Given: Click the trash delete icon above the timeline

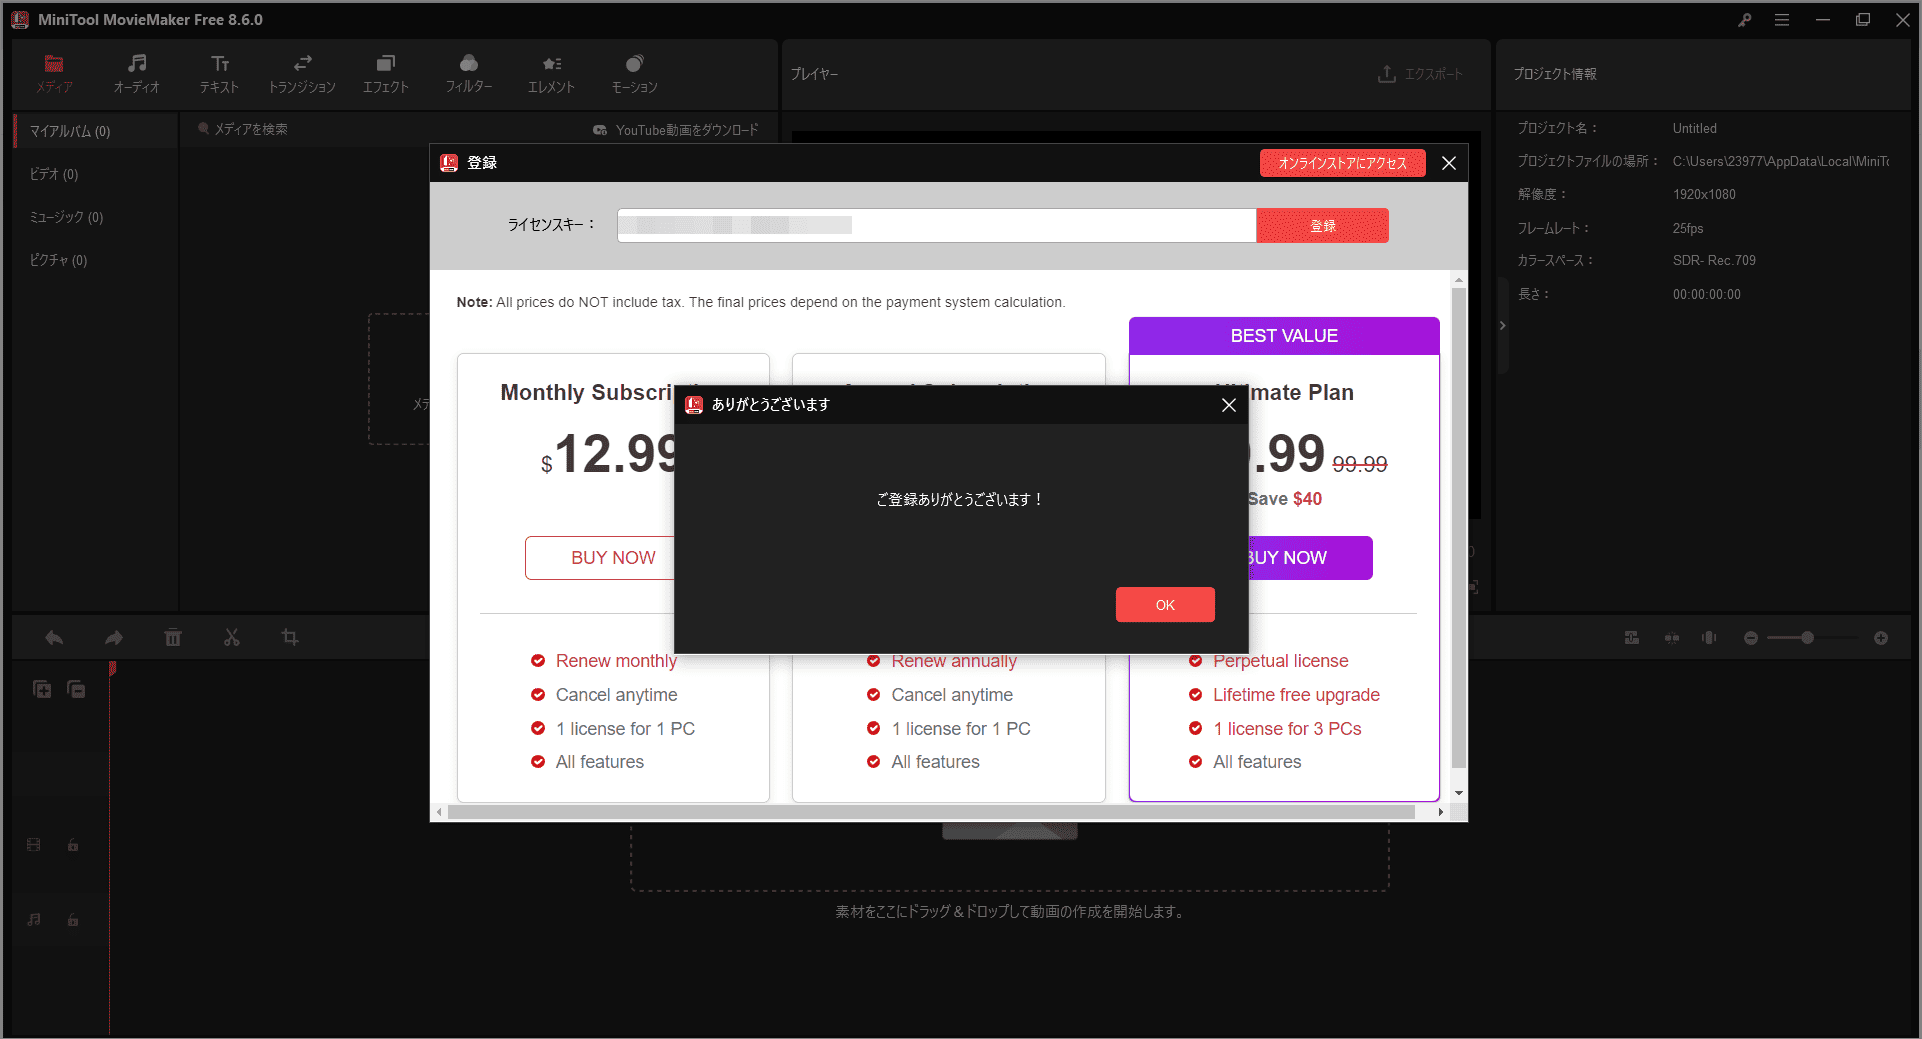Looking at the screenshot, I should pyautogui.click(x=172, y=637).
